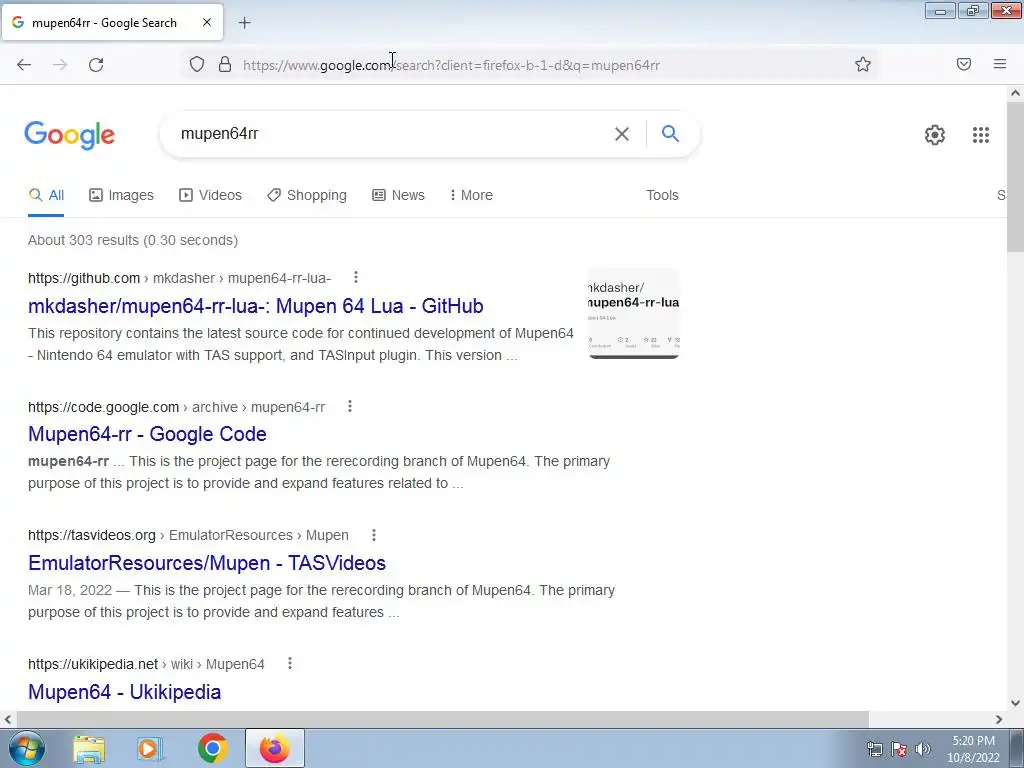Switch to Images results

(121, 195)
